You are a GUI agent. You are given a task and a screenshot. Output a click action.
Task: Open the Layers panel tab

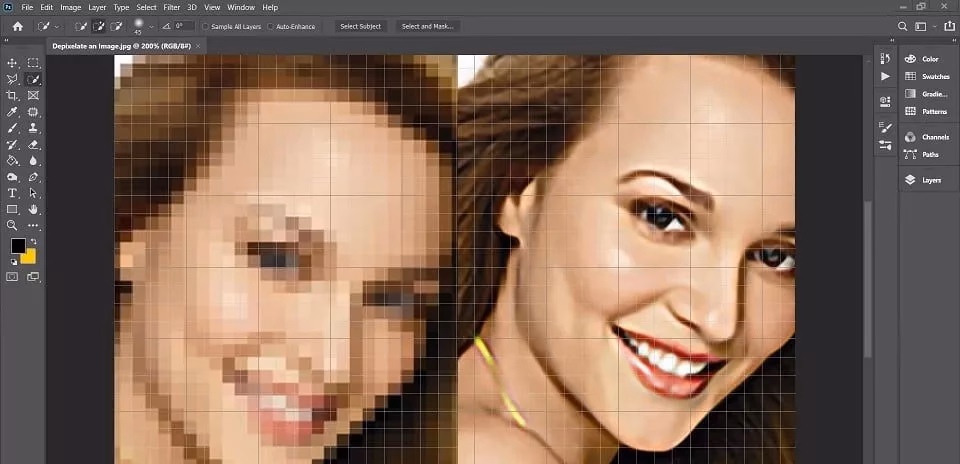click(923, 180)
